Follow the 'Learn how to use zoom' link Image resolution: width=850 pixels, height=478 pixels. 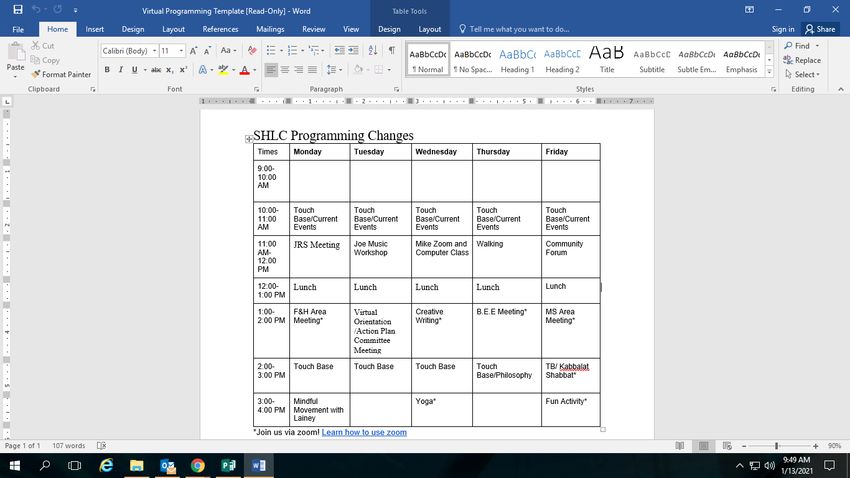pyautogui.click(x=364, y=432)
